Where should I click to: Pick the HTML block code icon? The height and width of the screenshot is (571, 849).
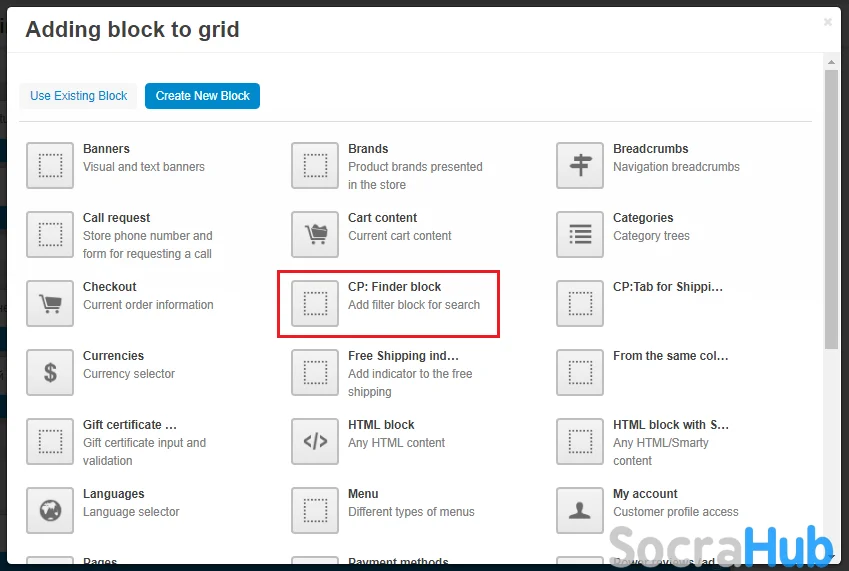pyautogui.click(x=315, y=442)
